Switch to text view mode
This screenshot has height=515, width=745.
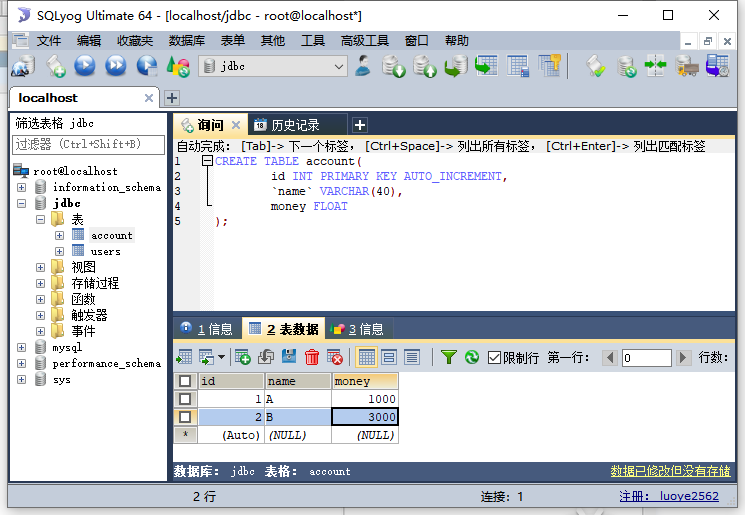(412, 357)
